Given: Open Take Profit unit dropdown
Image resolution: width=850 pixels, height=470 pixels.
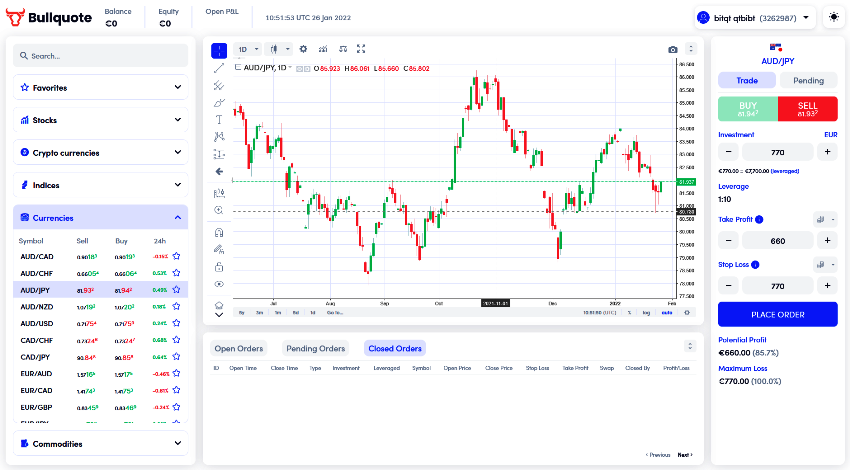Looking at the screenshot, I should (x=826, y=220).
